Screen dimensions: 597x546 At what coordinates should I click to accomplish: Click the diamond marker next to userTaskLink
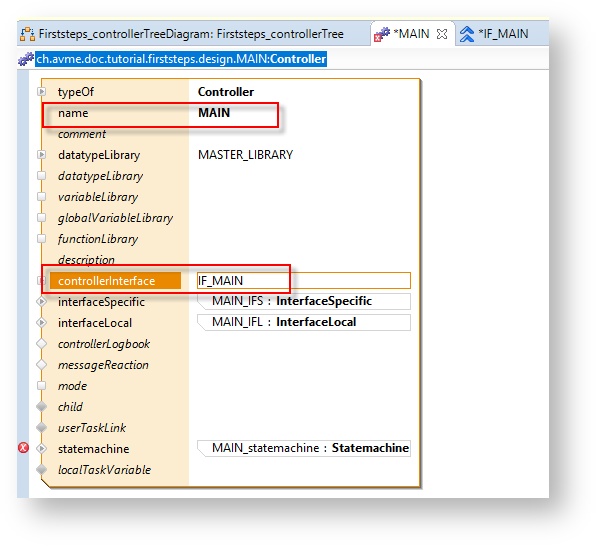[42, 428]
